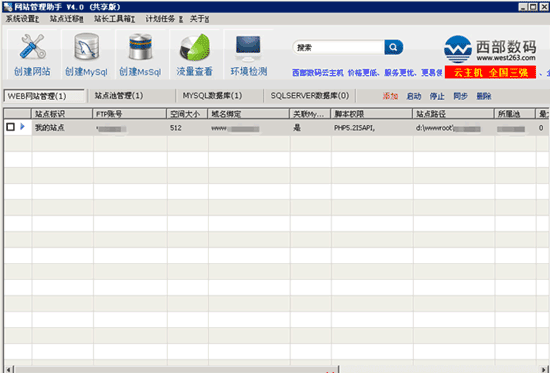Select the d:\wwwroot path cell
Screen dimensions: 550x373
pyautogui.click(x=454, y=128)
